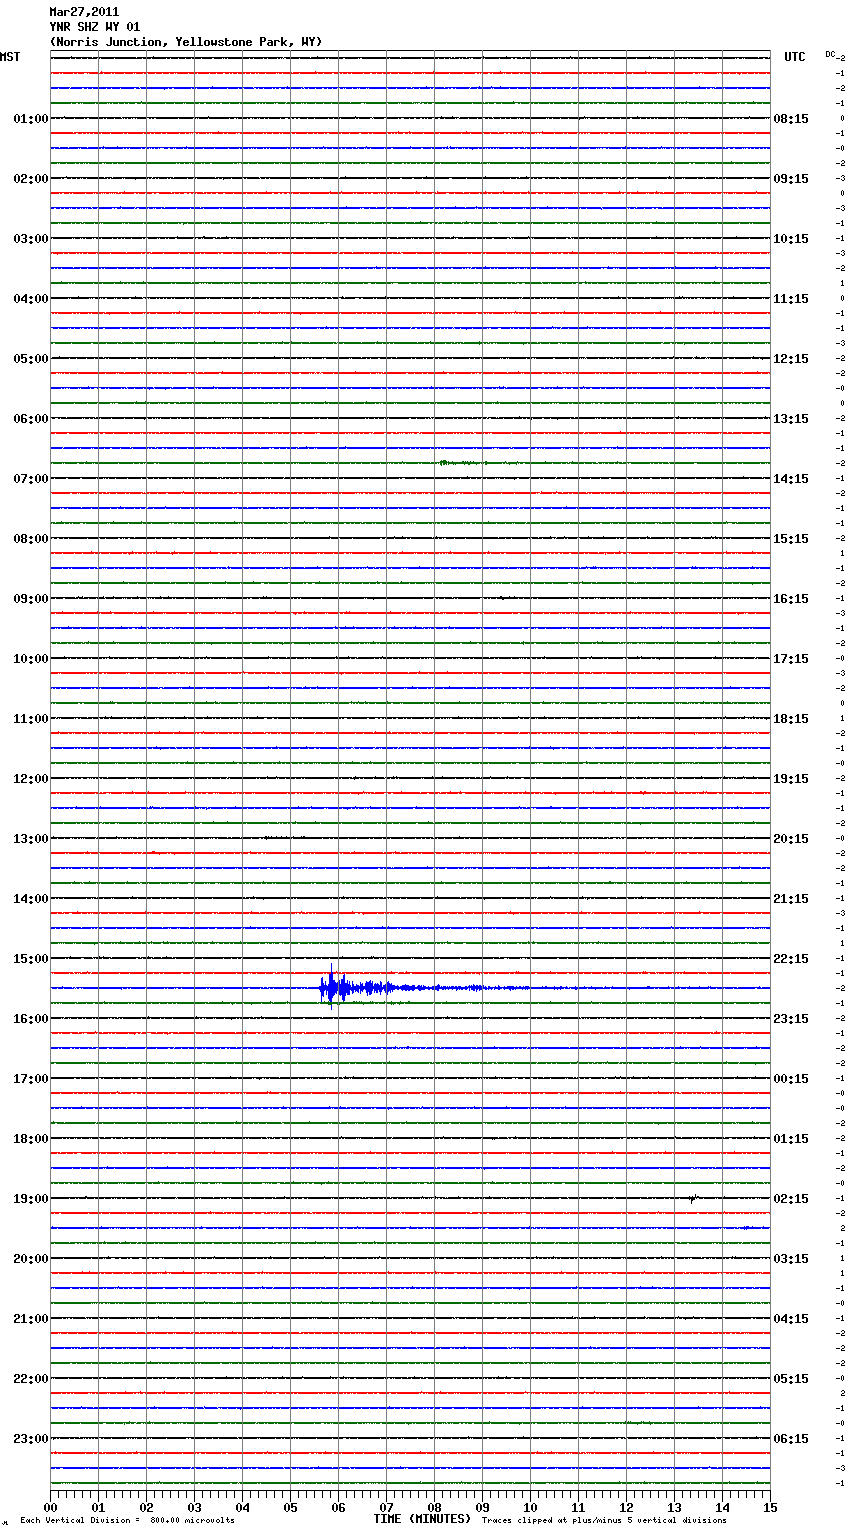Select the 15:00 MST time label

pos(31,959)
